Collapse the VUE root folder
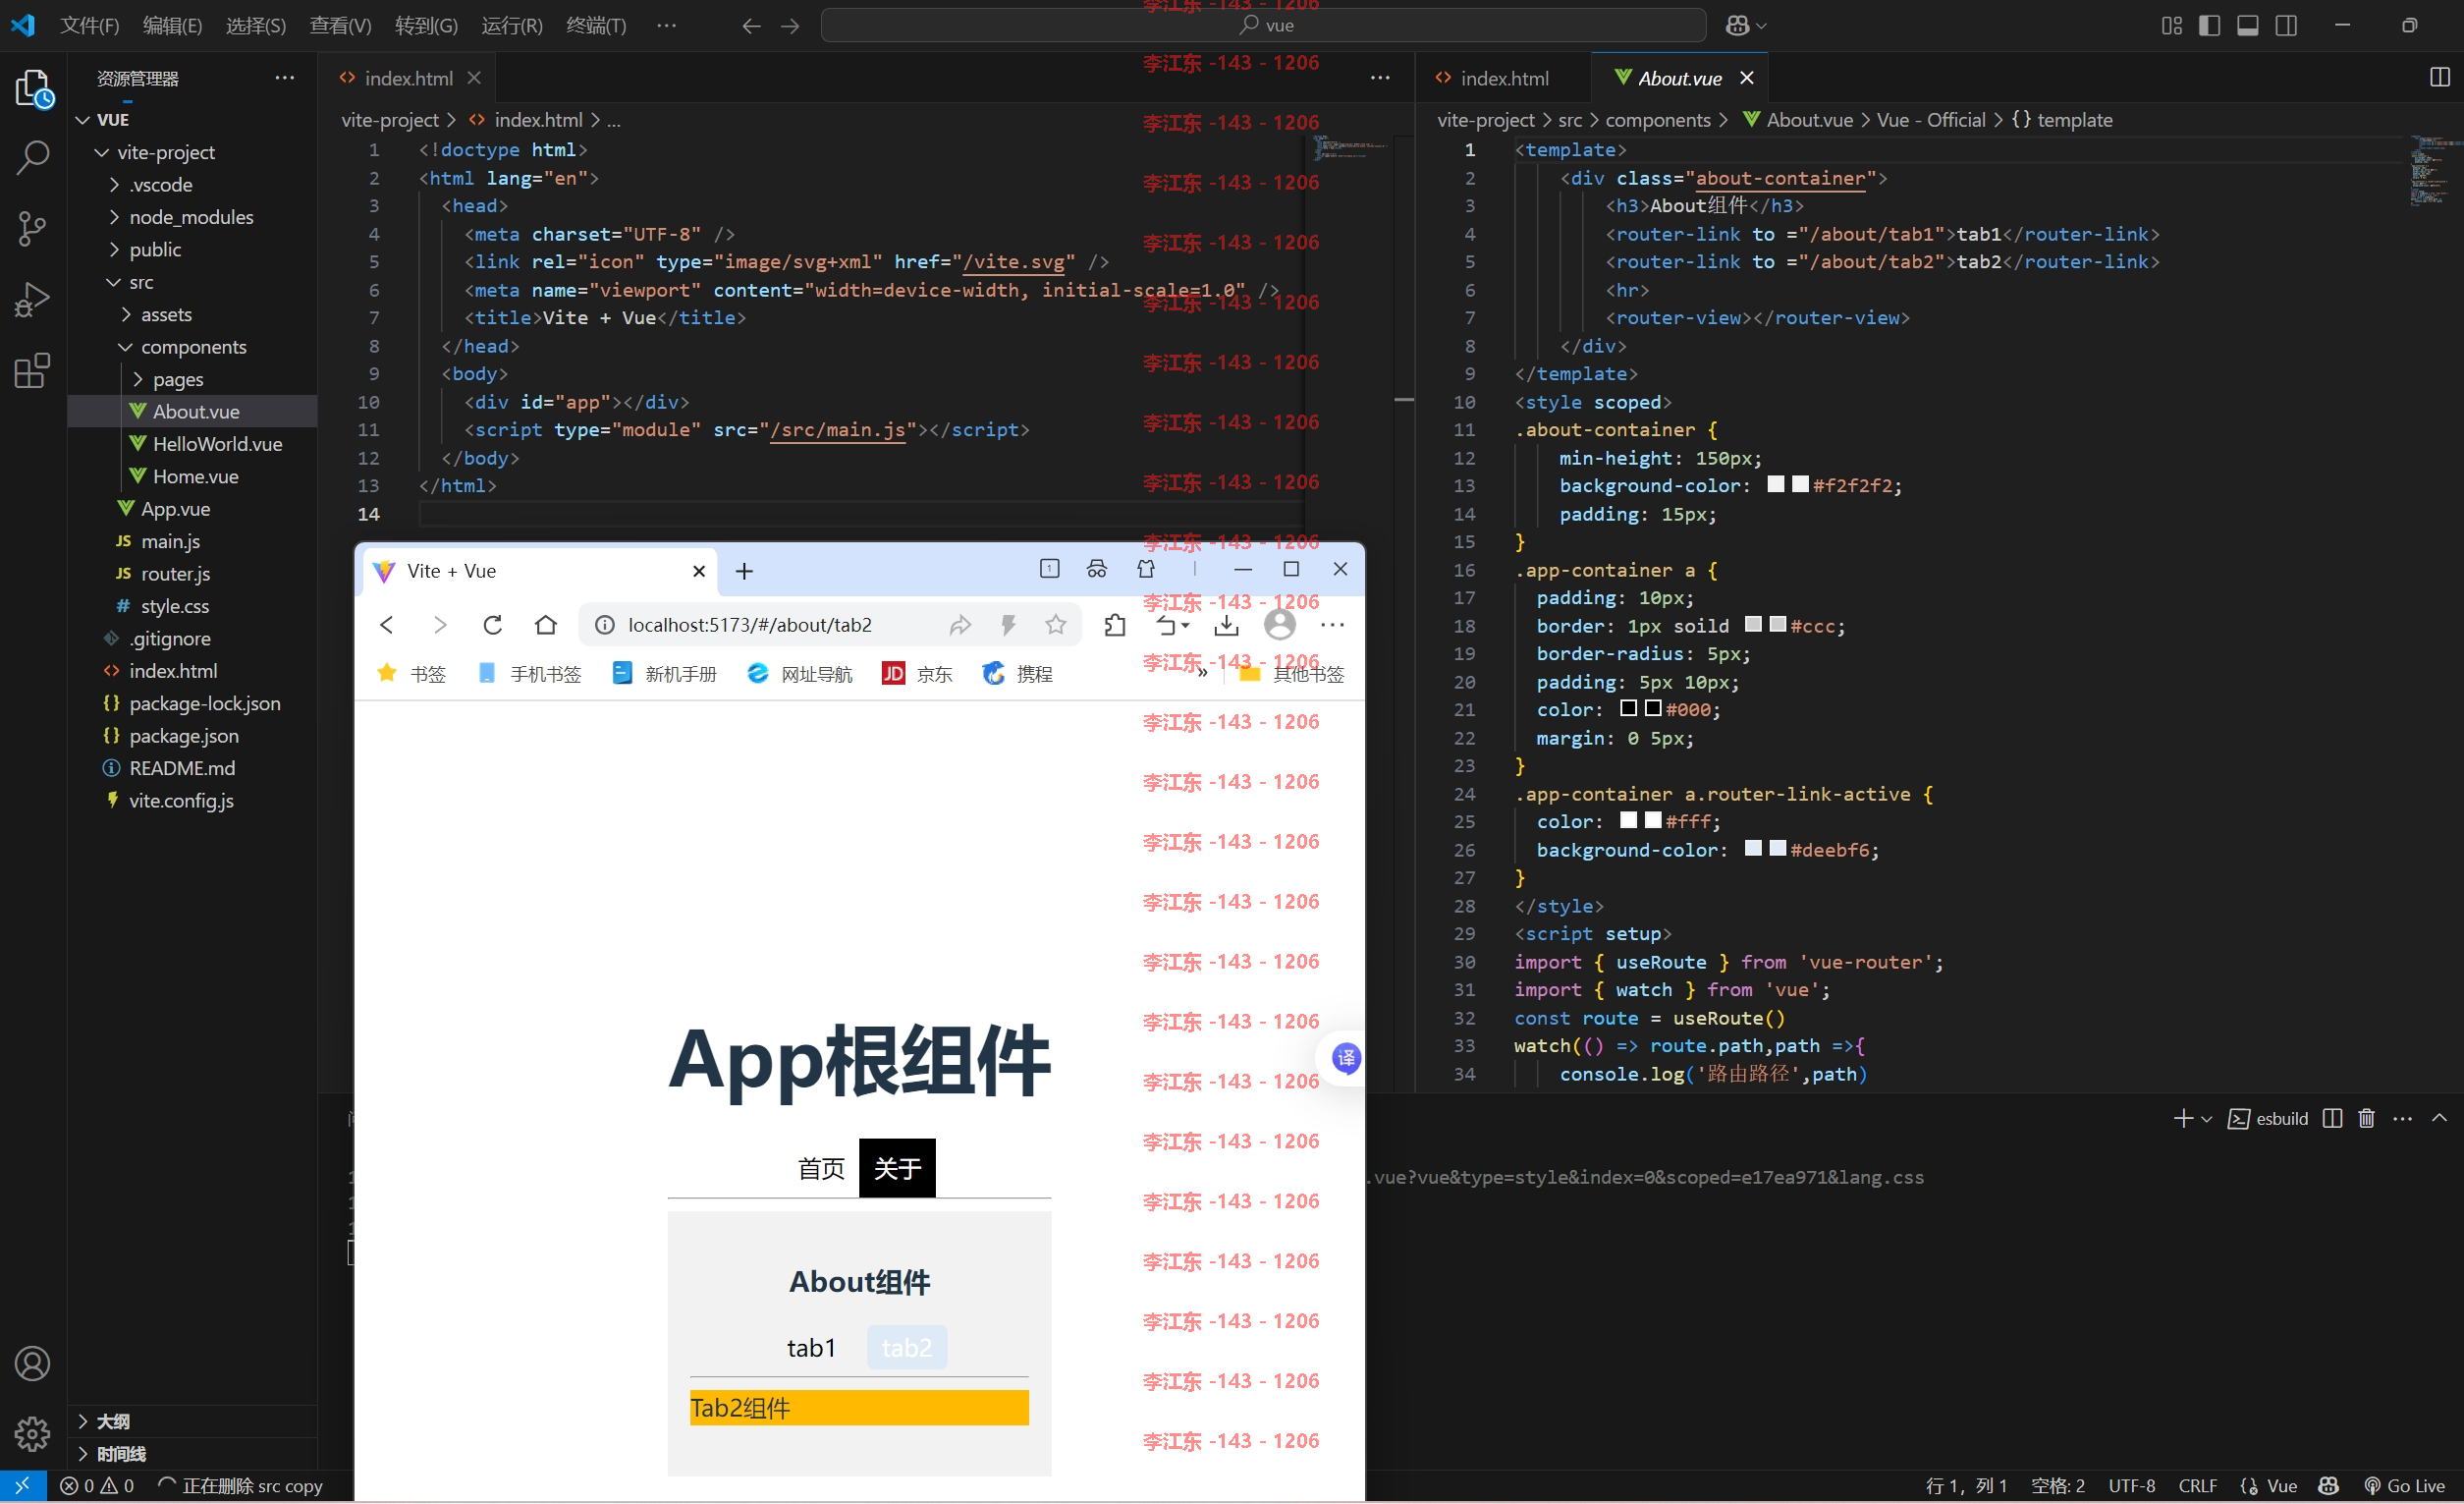2464x1504 pixels. pyautogui.click(x=84, y=120)
